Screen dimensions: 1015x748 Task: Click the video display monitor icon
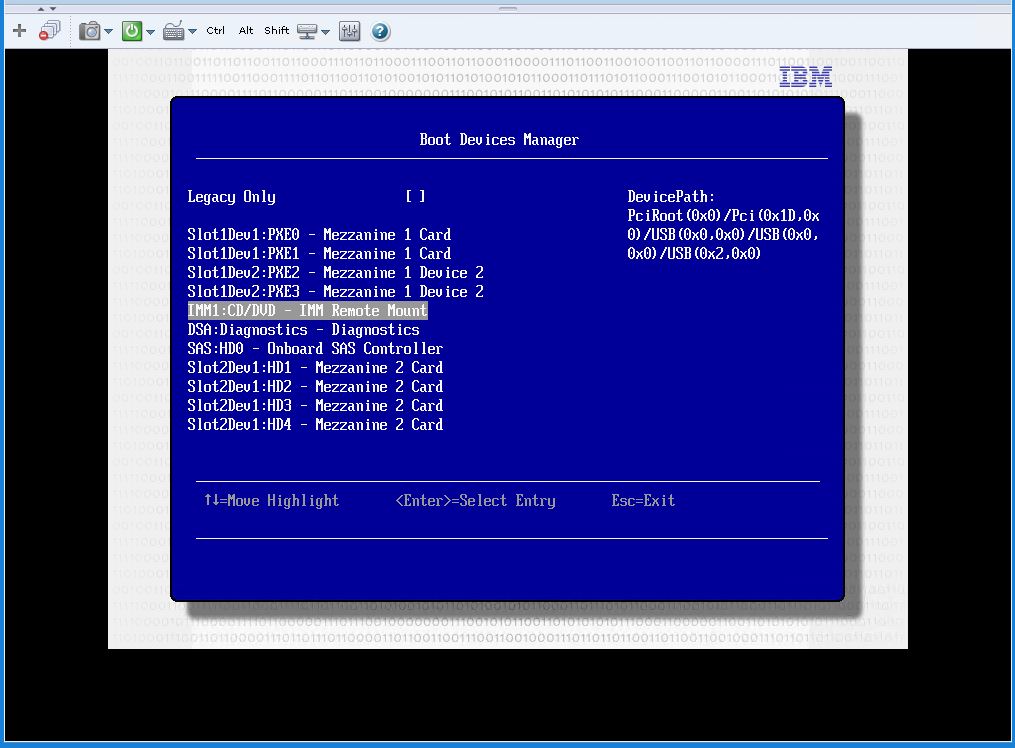click(x=308, y=30)
